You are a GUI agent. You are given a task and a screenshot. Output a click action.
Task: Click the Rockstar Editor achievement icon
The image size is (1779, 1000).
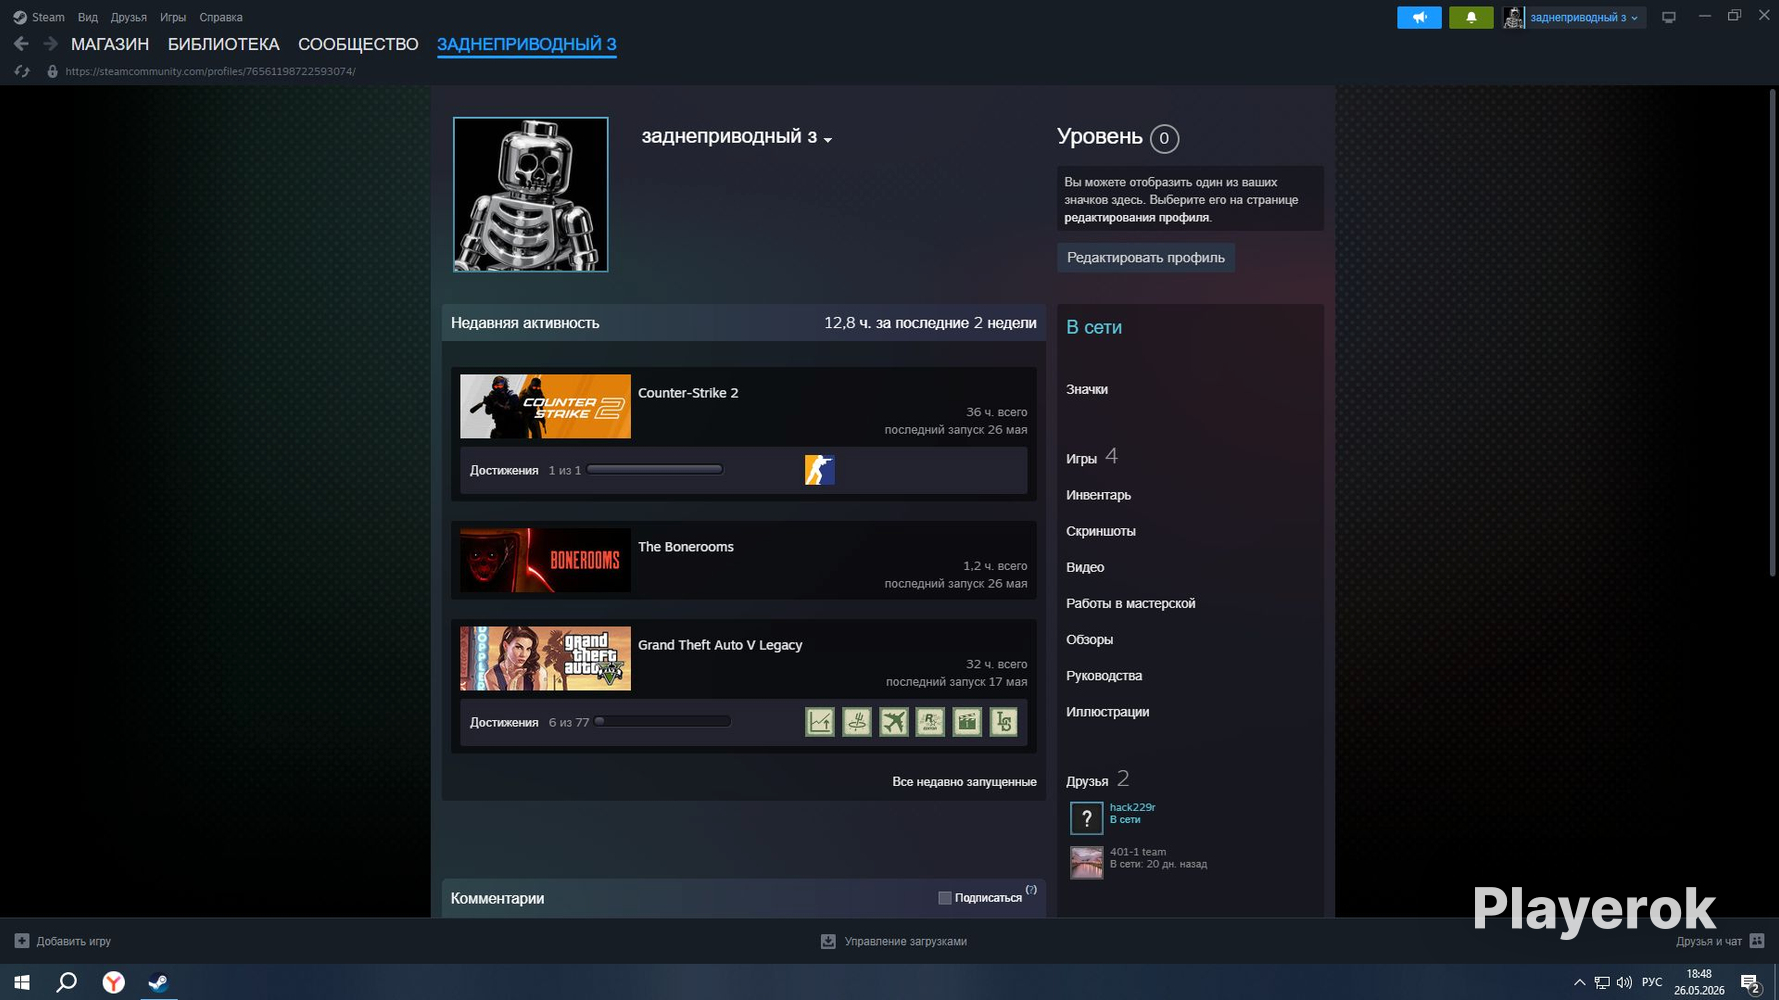pyautogui.click(x=930, y=722)
